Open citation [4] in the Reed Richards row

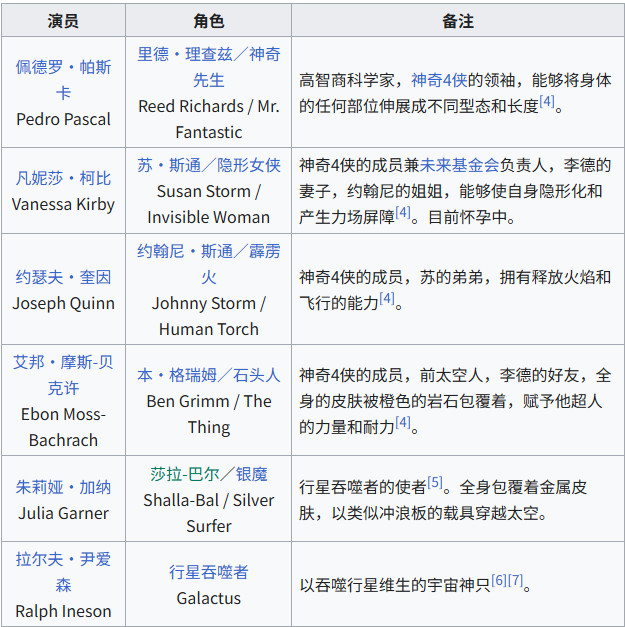pyautogui.click(x=547, y=101)
